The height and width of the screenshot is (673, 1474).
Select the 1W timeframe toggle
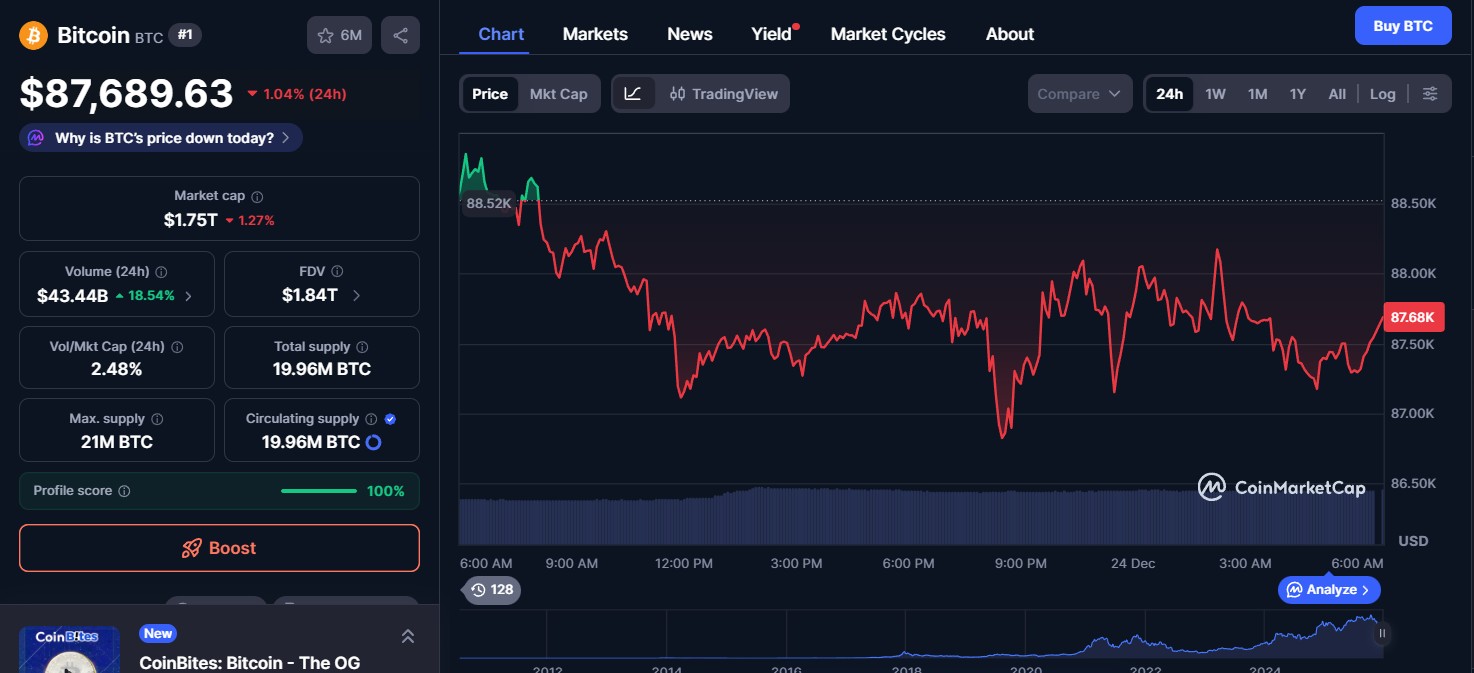pos(1215,93)
